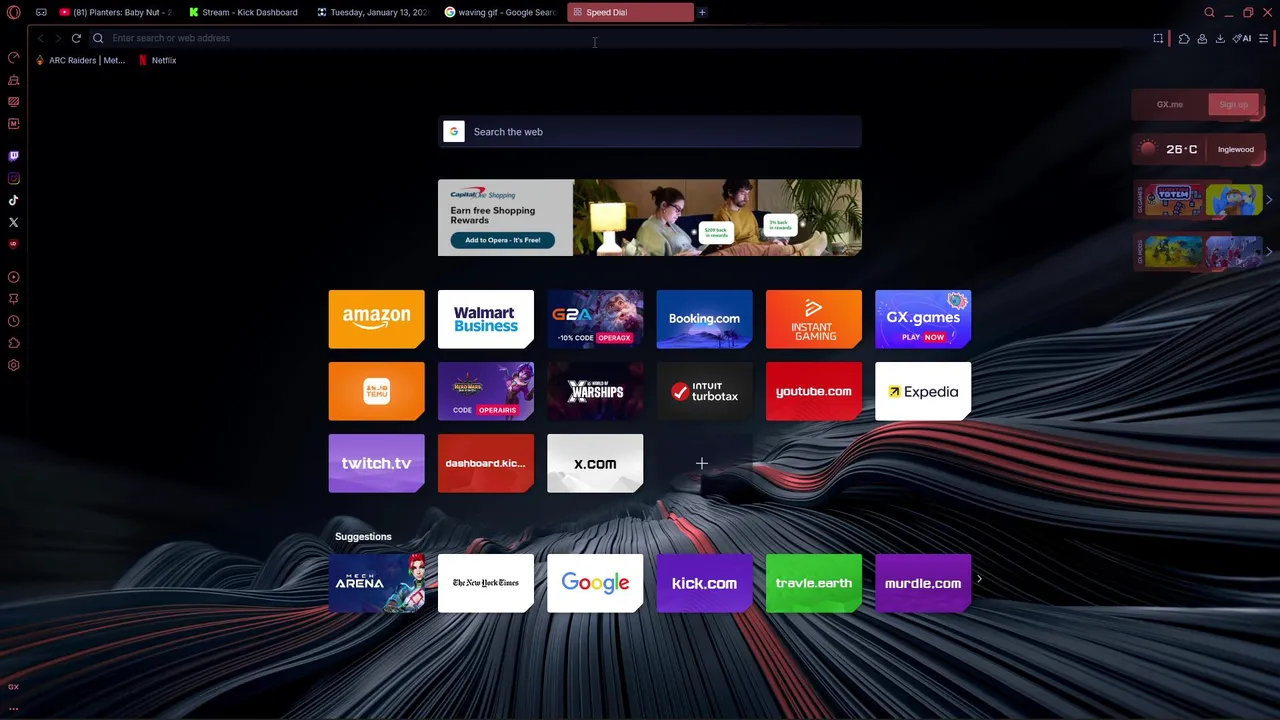Open the Walmart Business tile
1280x720 pixels.
pos(486,319)
